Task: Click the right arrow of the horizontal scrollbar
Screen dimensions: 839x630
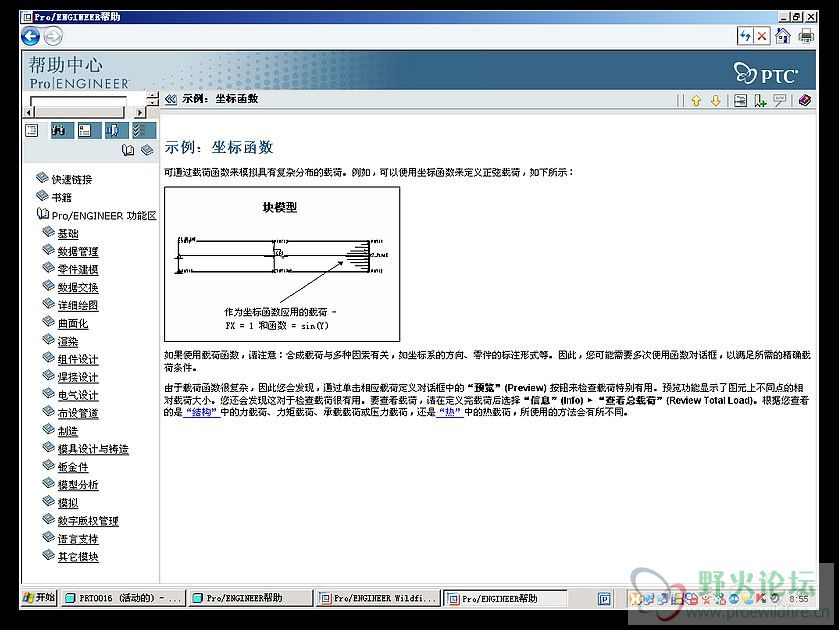Action: 140,112
